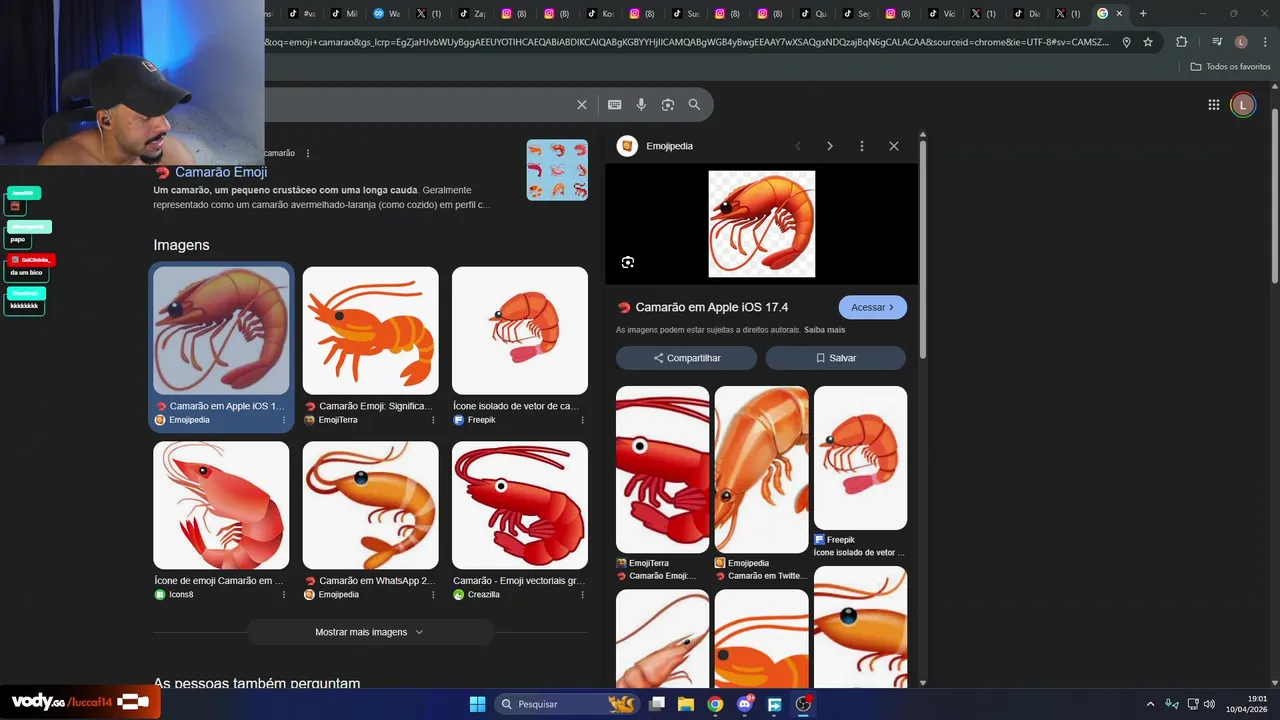This screenshot has height=720, width=1280.
Task: Open more options for Camarão Emoji result
Action: (x=308, y=153)
